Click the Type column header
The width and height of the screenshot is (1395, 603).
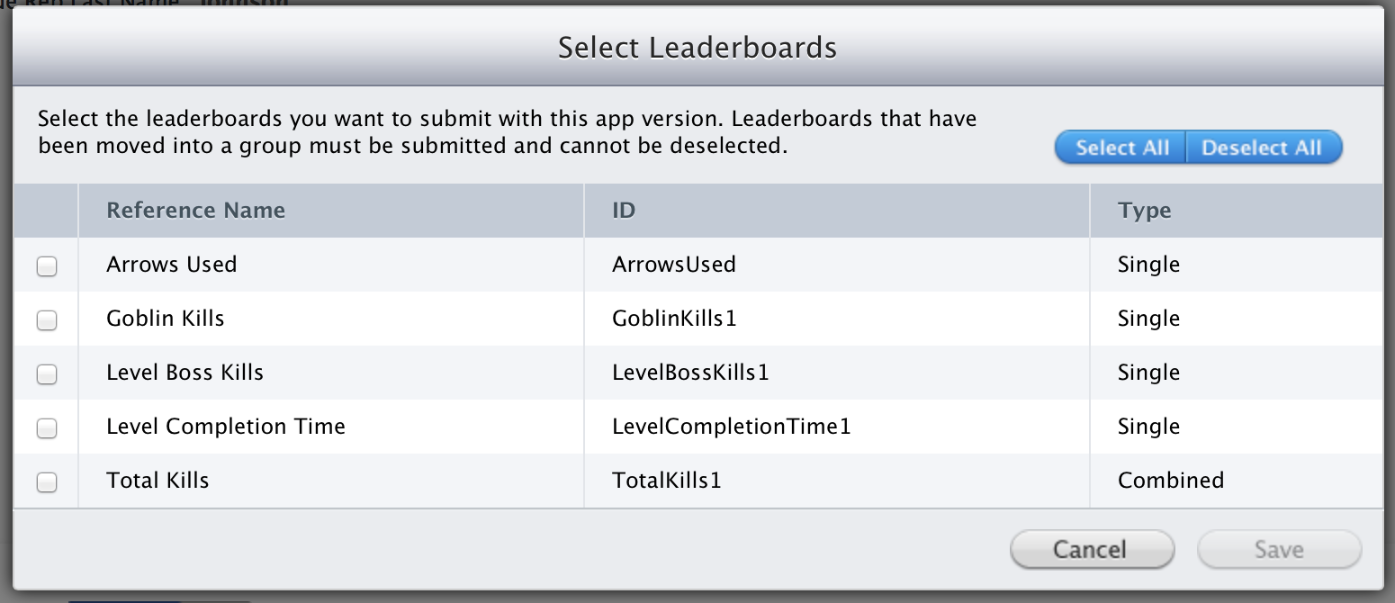(1144, 210)
